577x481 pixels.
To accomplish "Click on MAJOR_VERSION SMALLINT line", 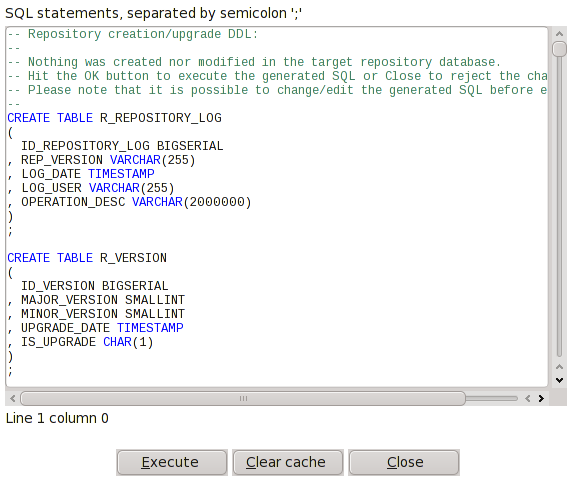I will tap(96, 300).
